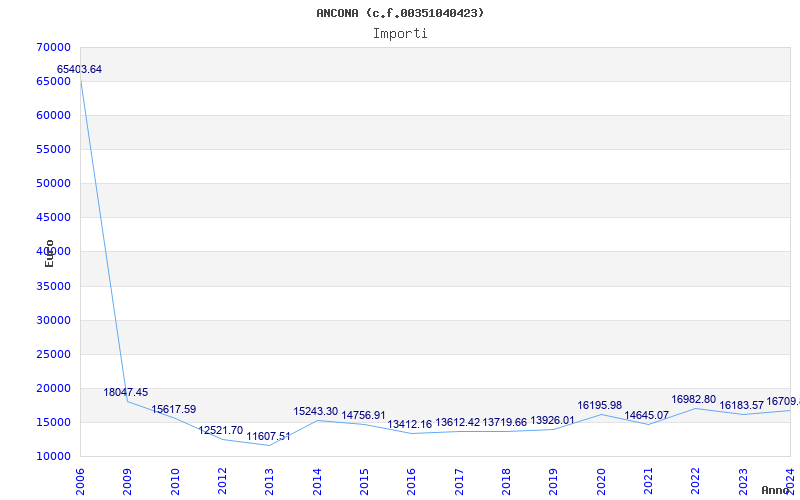Image resolution: width=800 pixels, height=500 pixels.
Task: Click the 50000 y-axis tick label
Action: (x=54, y=183)
